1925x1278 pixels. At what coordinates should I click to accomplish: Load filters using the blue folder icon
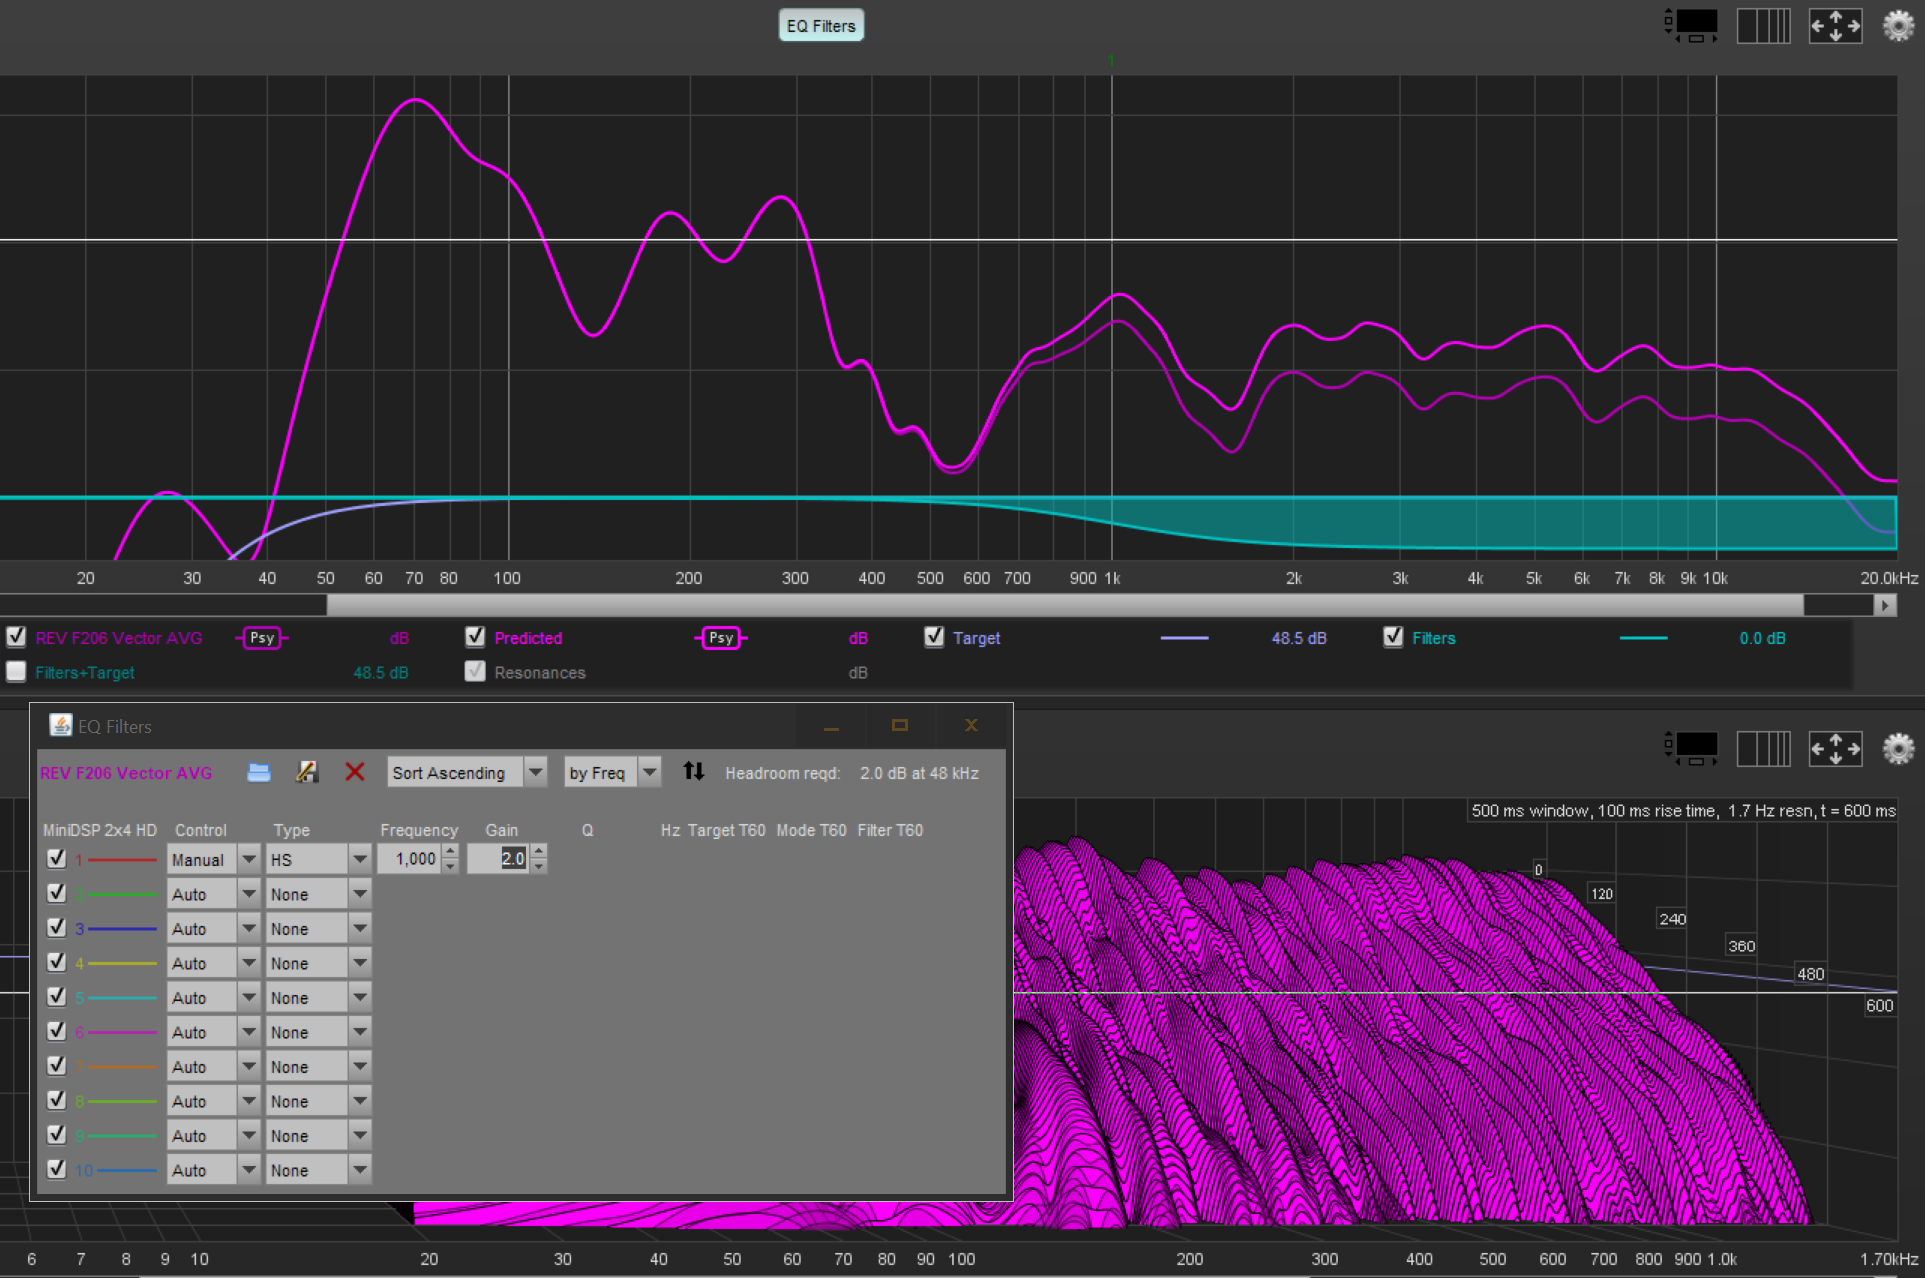(x=259, y=772)
